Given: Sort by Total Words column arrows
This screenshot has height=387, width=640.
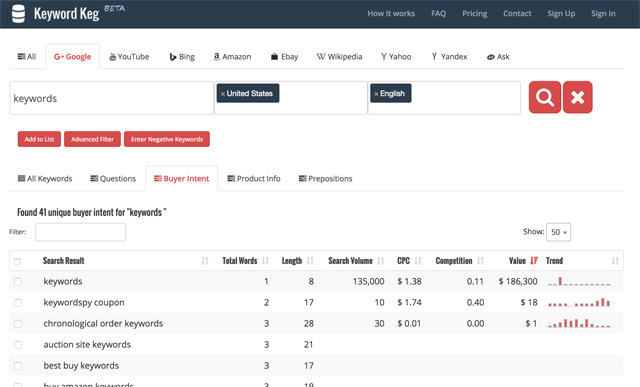Looking at the screenshot, I should 265,261.
